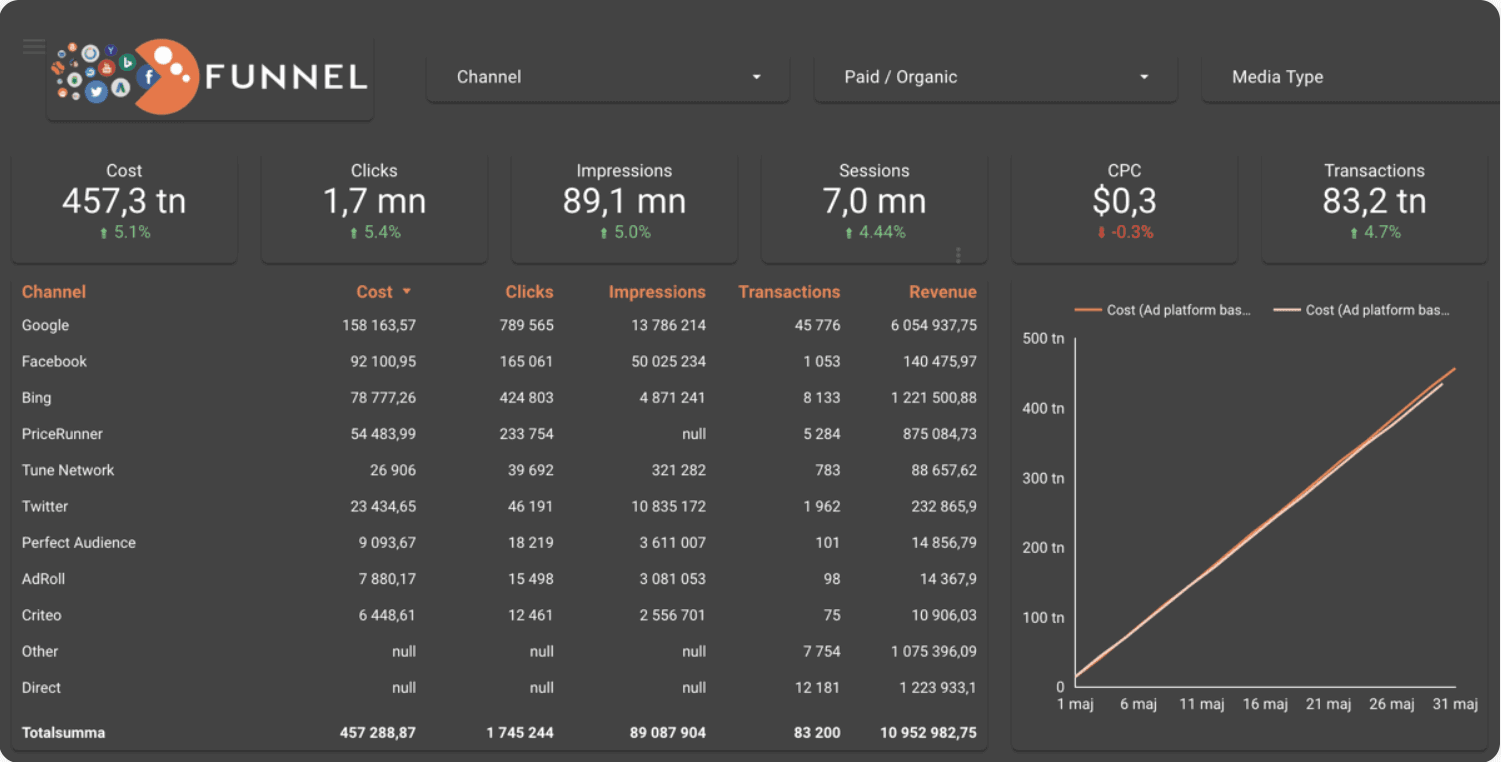Viewport: 1501px width, 762px height.
Task: Select the Bing channel row
Action: coord(499,398)
